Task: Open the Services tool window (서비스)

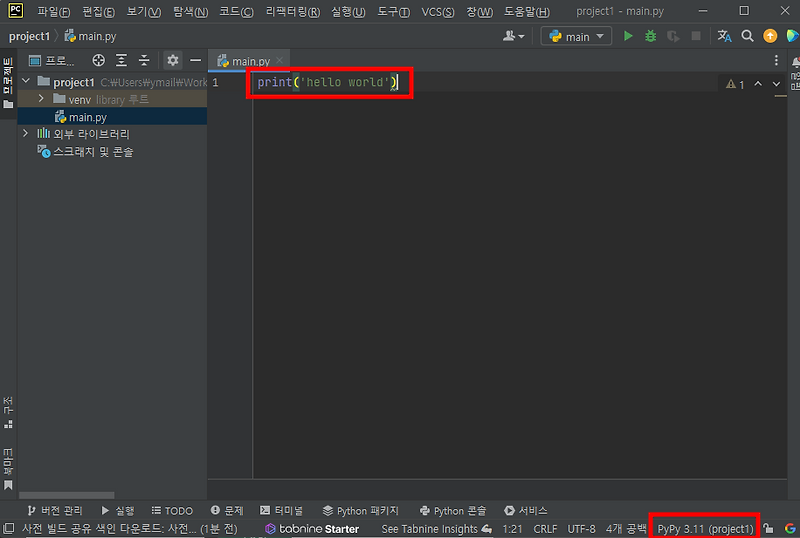Action: click(x=526, y=510)
